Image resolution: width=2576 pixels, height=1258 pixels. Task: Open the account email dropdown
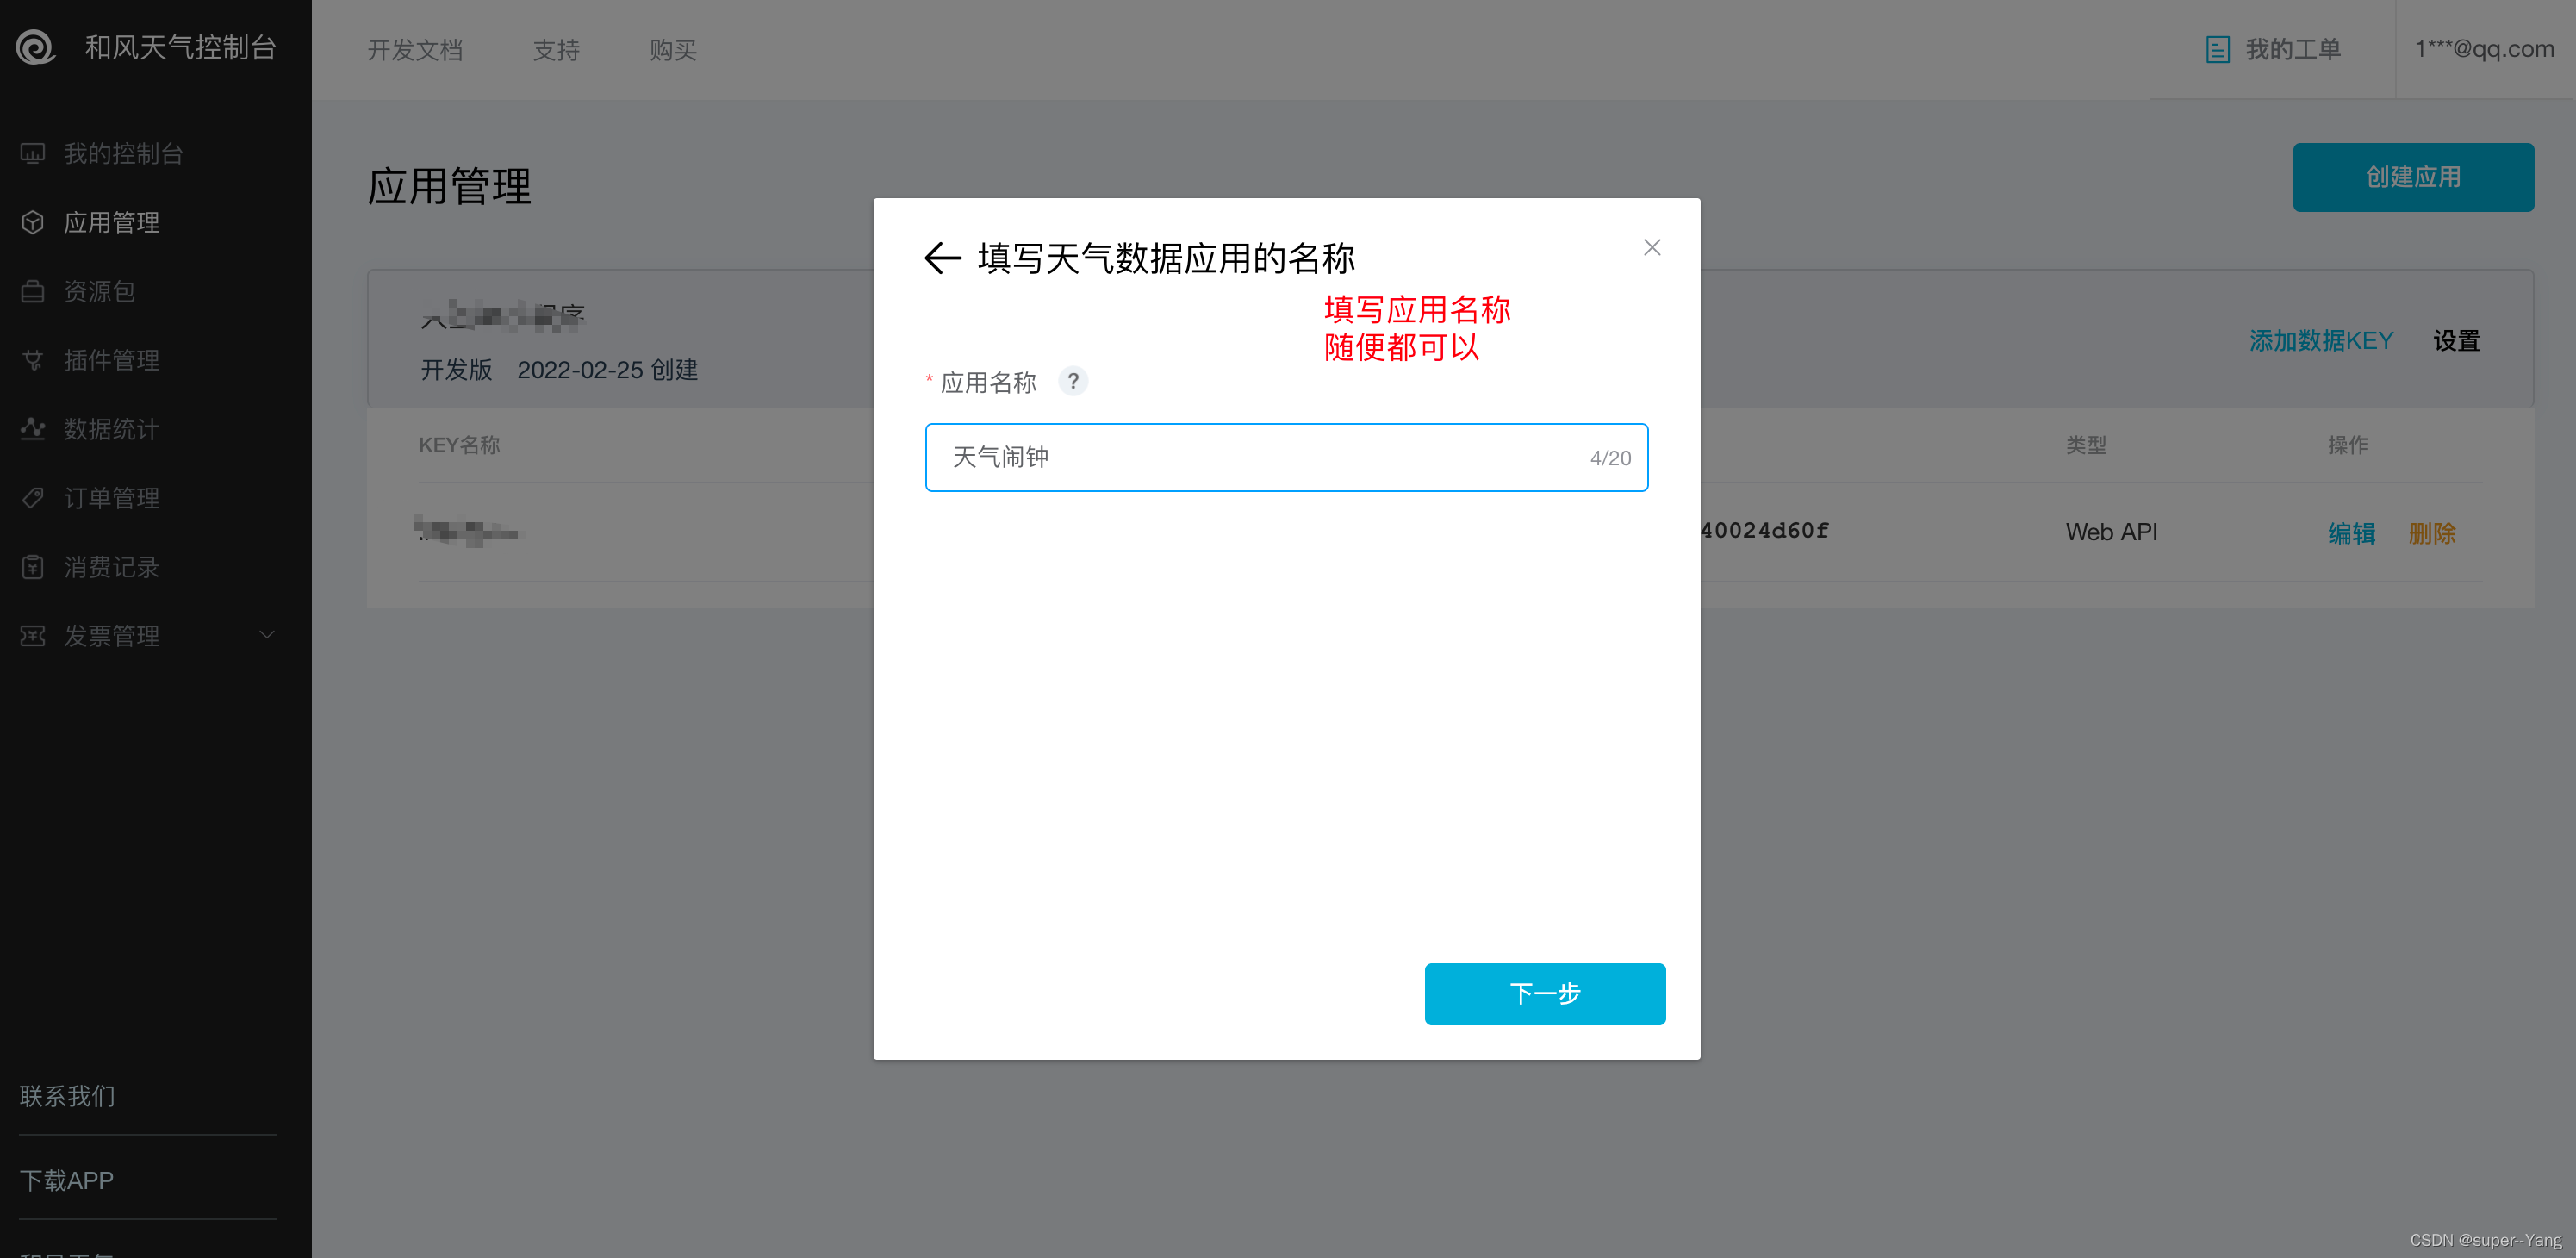click(x=2484, y=49)
